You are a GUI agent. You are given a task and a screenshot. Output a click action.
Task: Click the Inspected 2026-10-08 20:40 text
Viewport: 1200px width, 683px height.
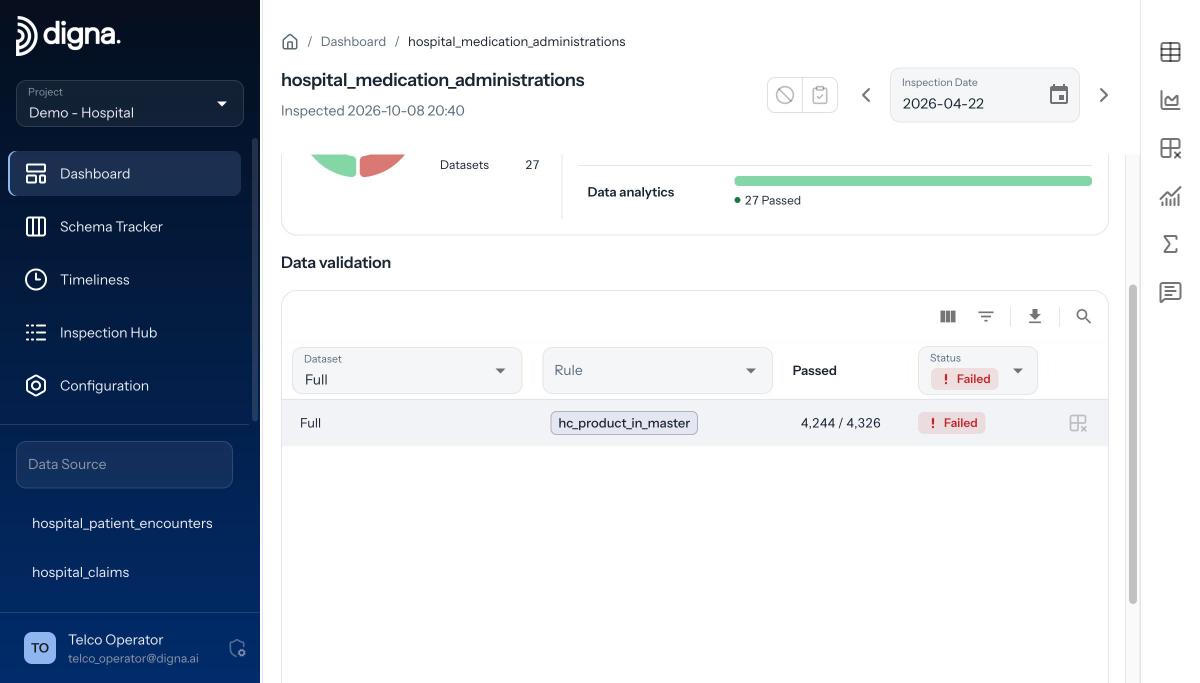point(373,111)
